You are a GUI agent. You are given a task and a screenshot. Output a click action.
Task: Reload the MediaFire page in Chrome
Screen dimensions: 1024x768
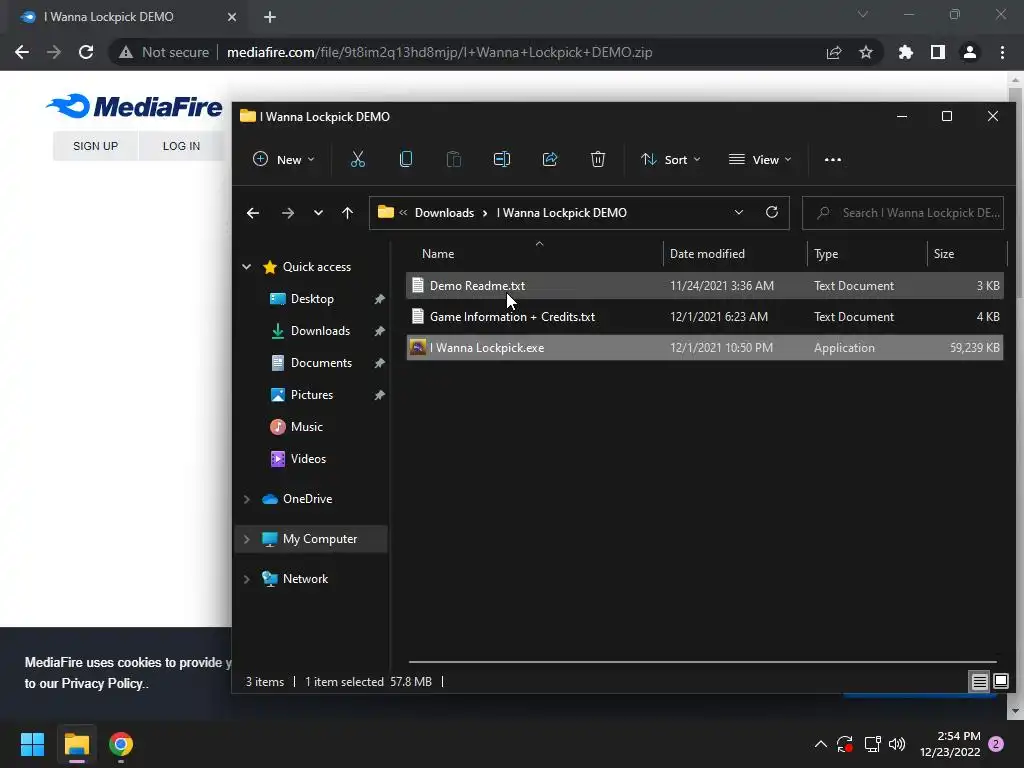86,52
